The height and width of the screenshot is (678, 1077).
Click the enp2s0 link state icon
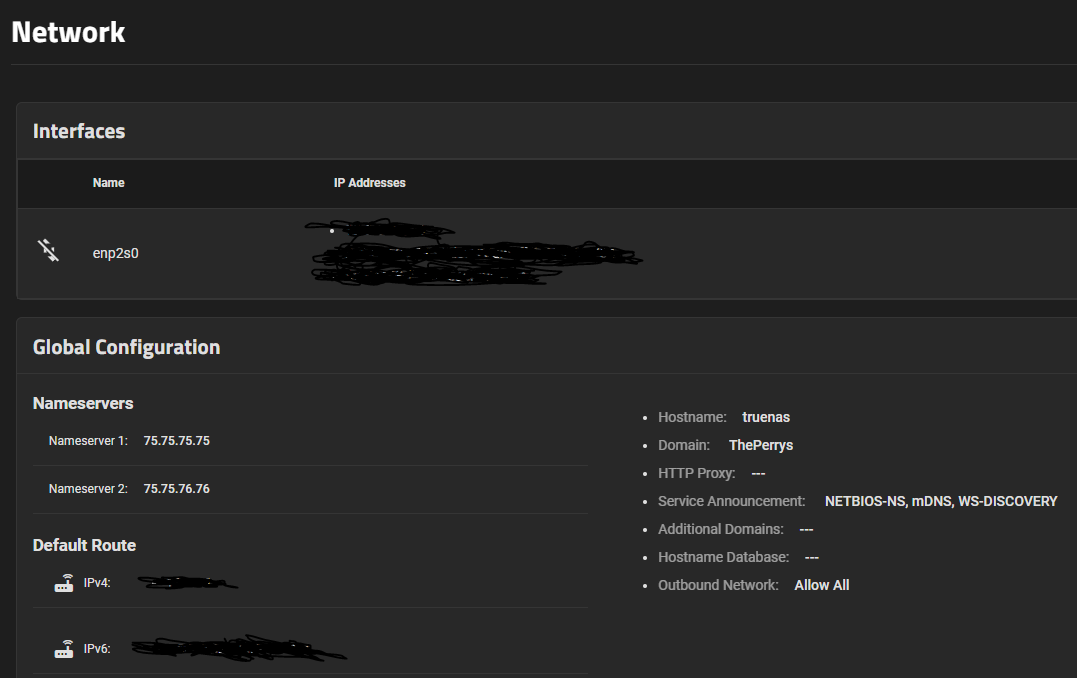pyautogui.click(x=48, y=251)
